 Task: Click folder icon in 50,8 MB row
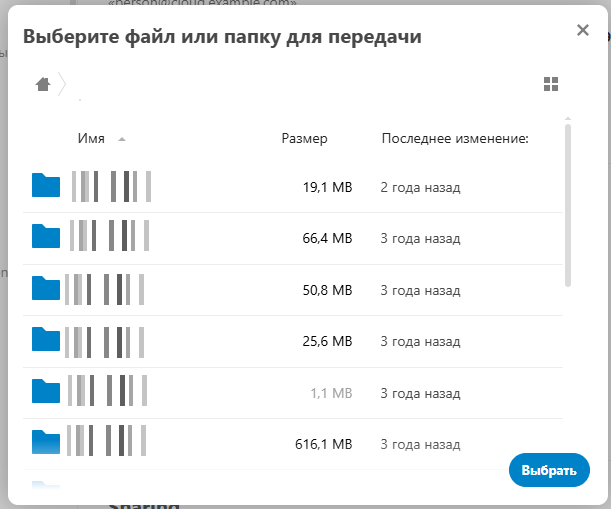pyautogui.click(x=46, y=289)
